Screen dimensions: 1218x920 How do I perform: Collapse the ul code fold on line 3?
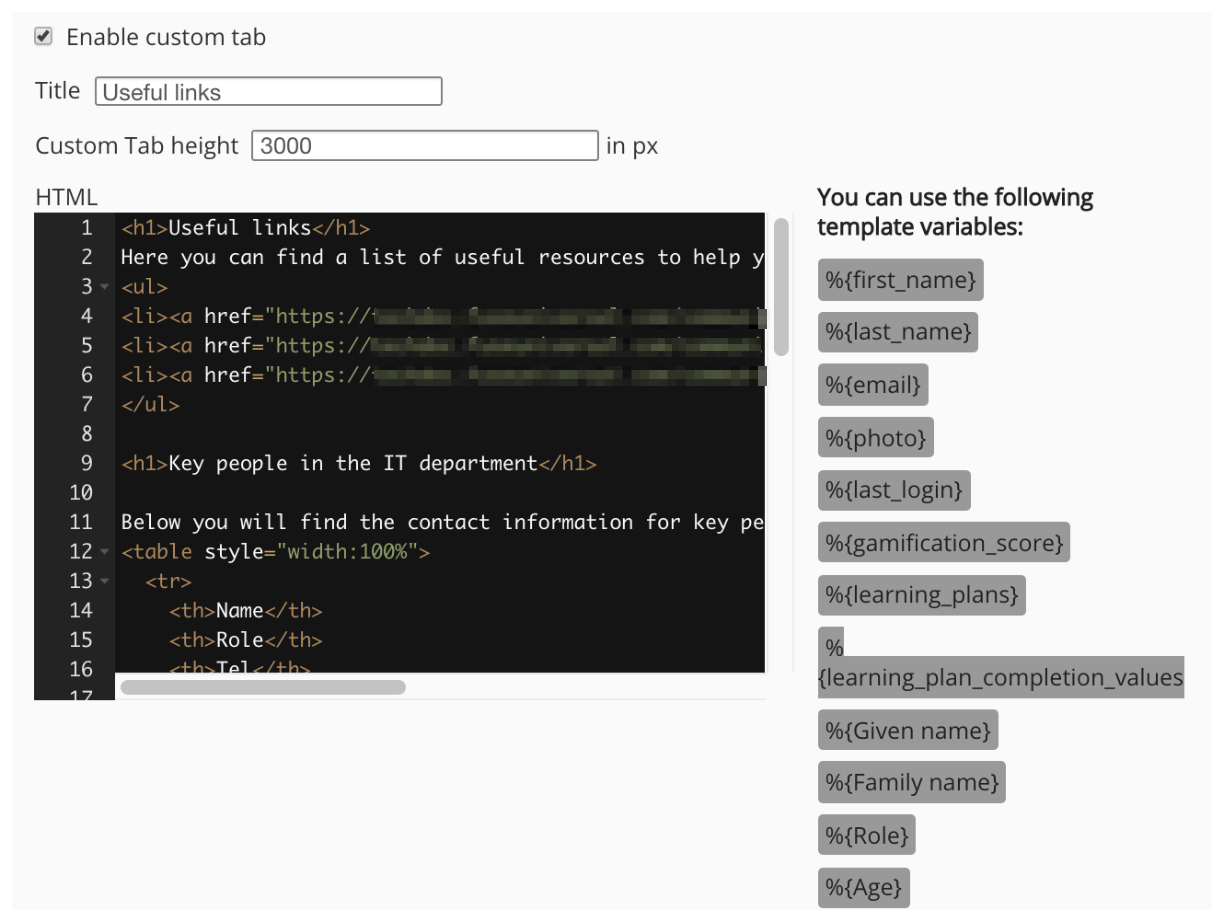(106, 287)
